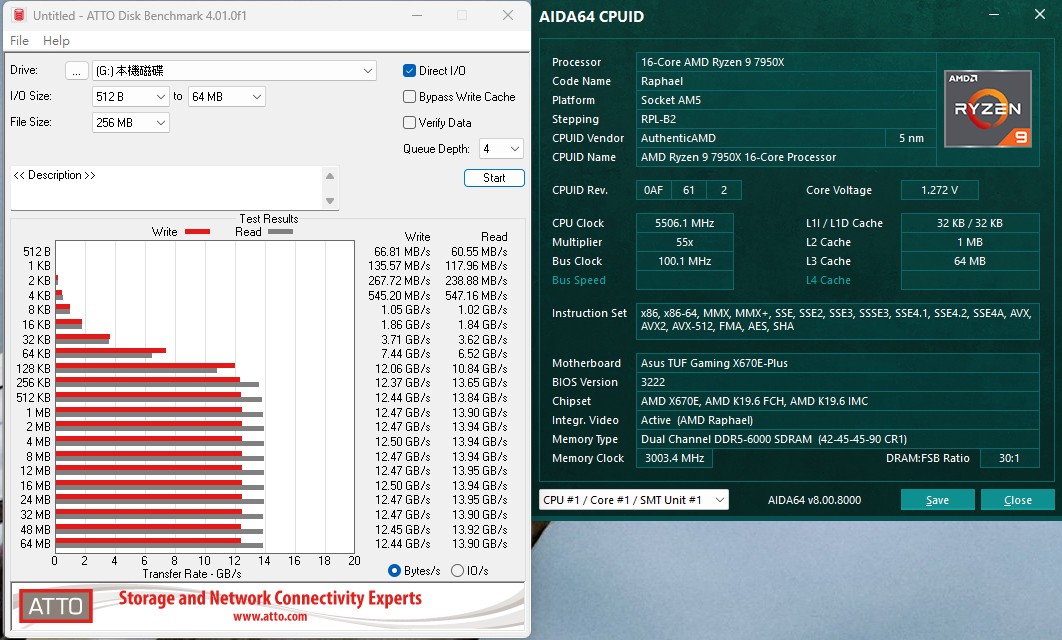Click Save in the AIDA64 window
The width and height of the screenshot is (1062, 640).
tap(937, 499)
